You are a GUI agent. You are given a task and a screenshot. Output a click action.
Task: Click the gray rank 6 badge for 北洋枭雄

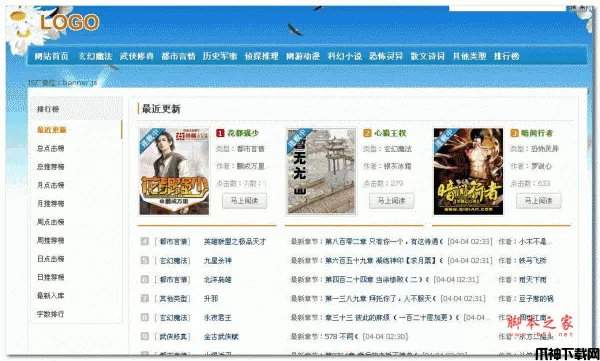pyautogui.click(x=145, y=279)
